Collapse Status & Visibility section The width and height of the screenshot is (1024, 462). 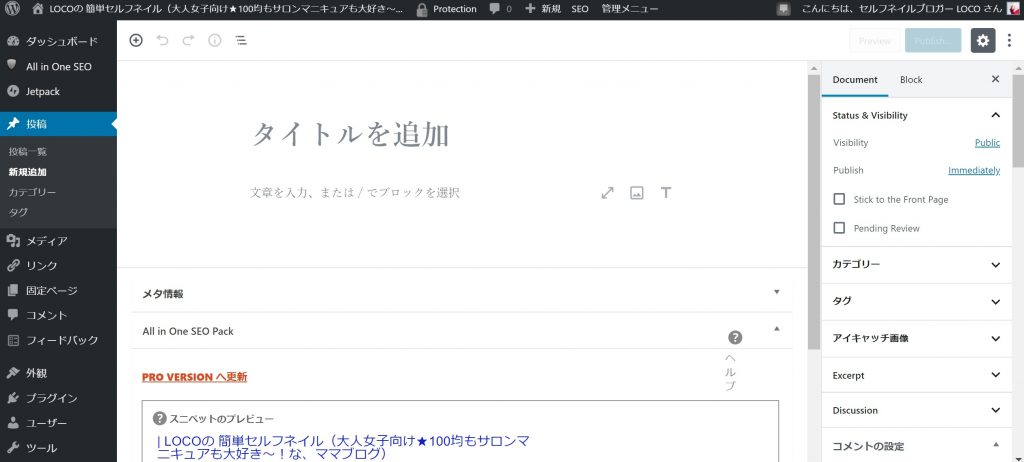916,115
